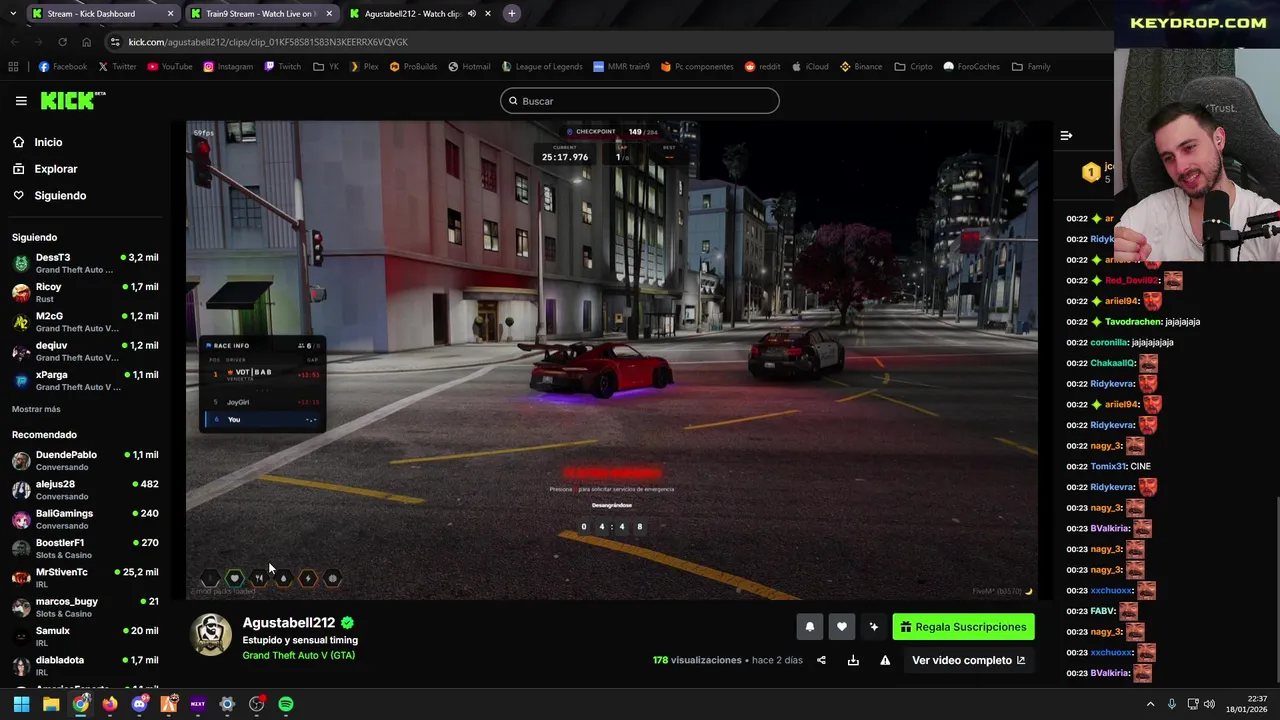Open Spotify from taskbar
1280x720 pixels.
point(286,704)
